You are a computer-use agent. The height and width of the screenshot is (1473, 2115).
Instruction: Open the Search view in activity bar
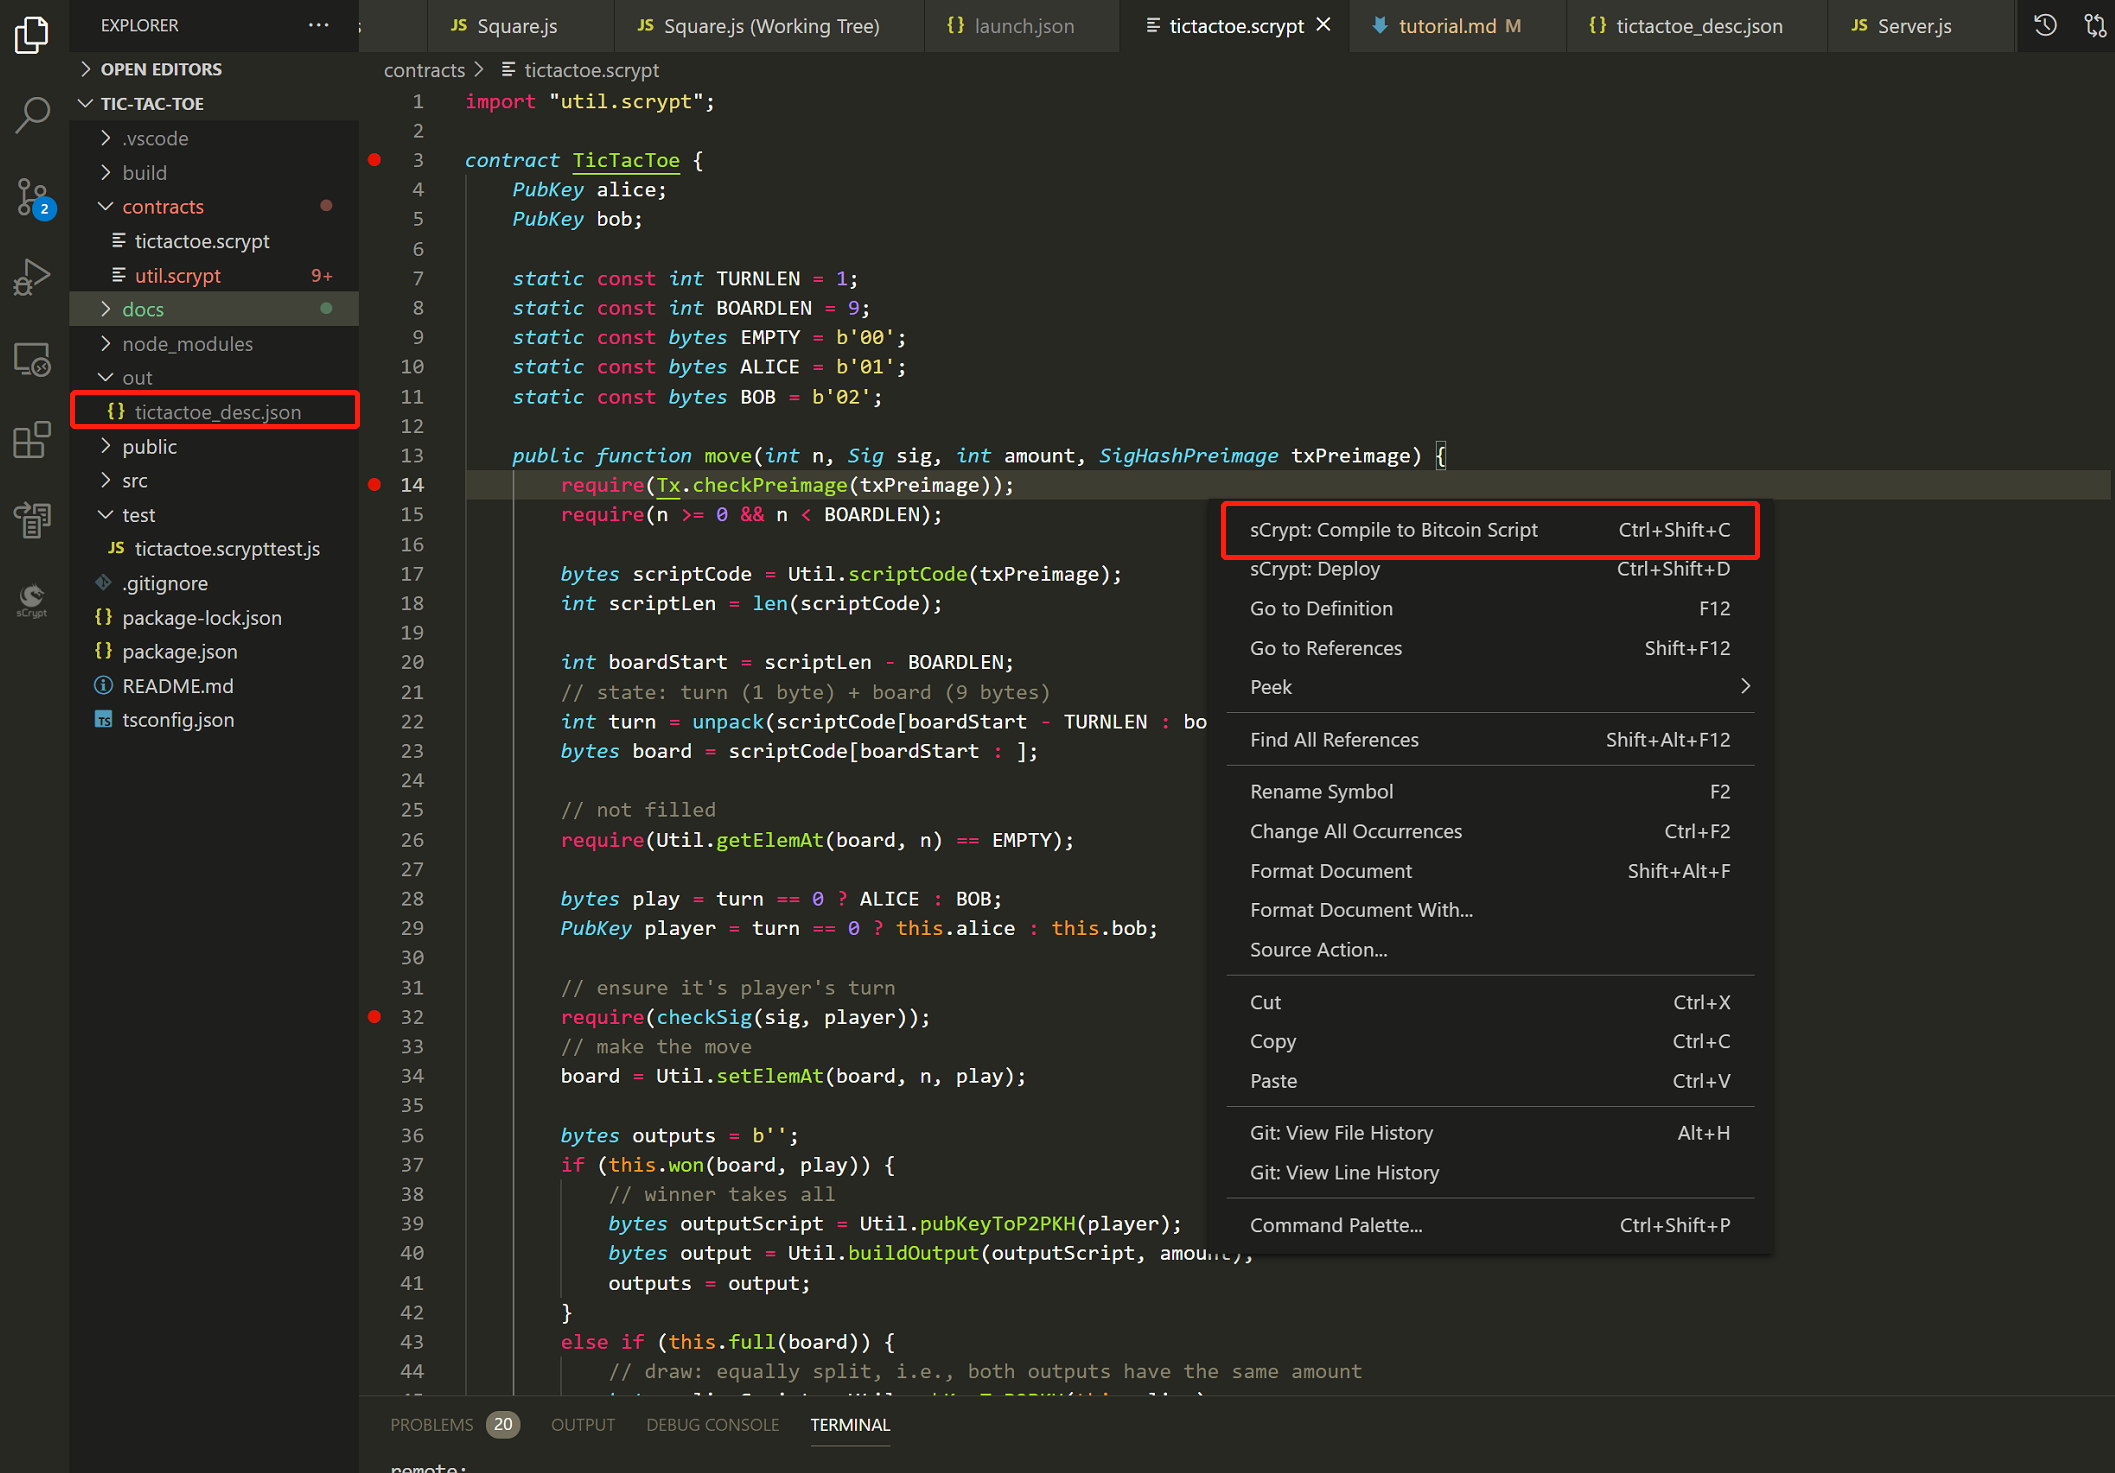point(33,114)
